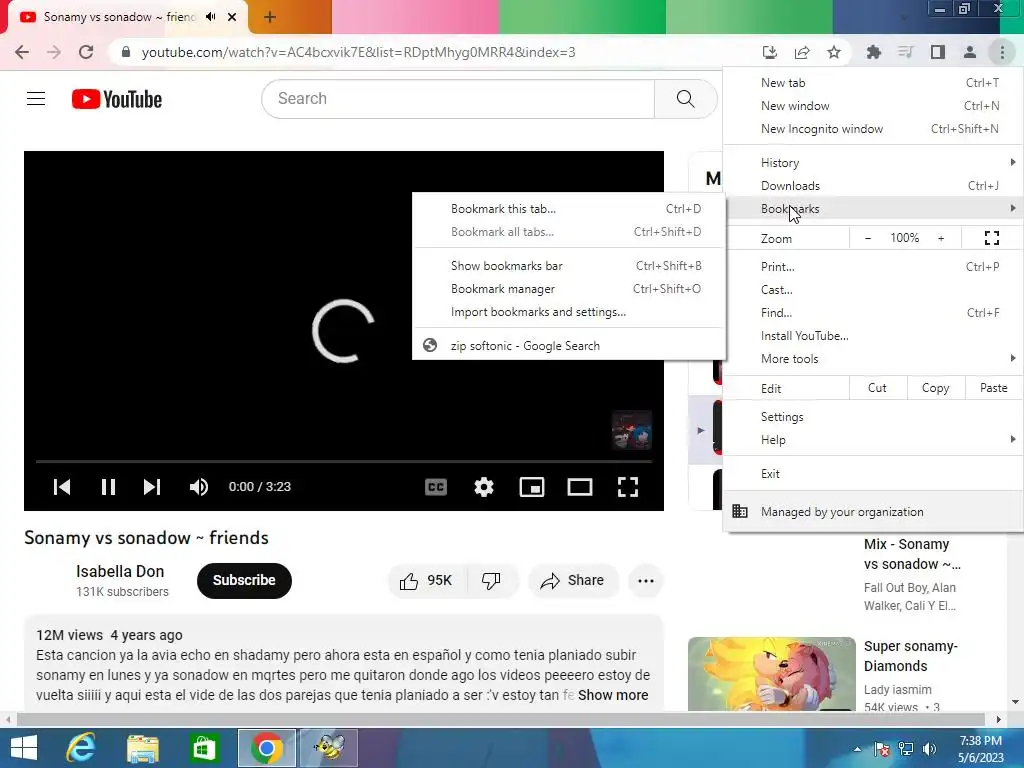Reload the YouTube page
The image size is (1024, 768).
[x=86, y=52]
